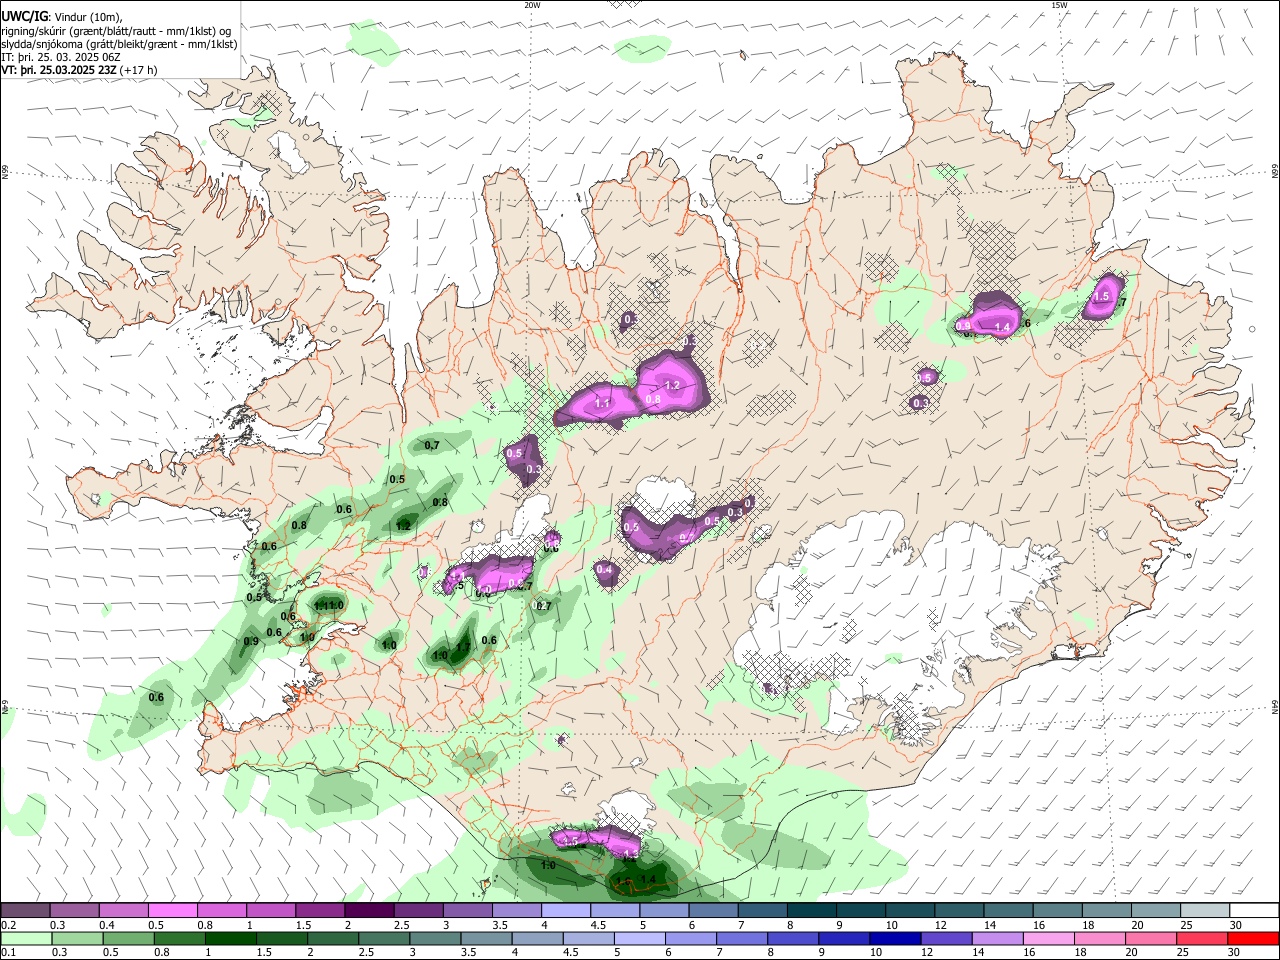Click the '0.4' snow value on the map
This screenshot has width=1280, height=960.
[x=604, y=569]
